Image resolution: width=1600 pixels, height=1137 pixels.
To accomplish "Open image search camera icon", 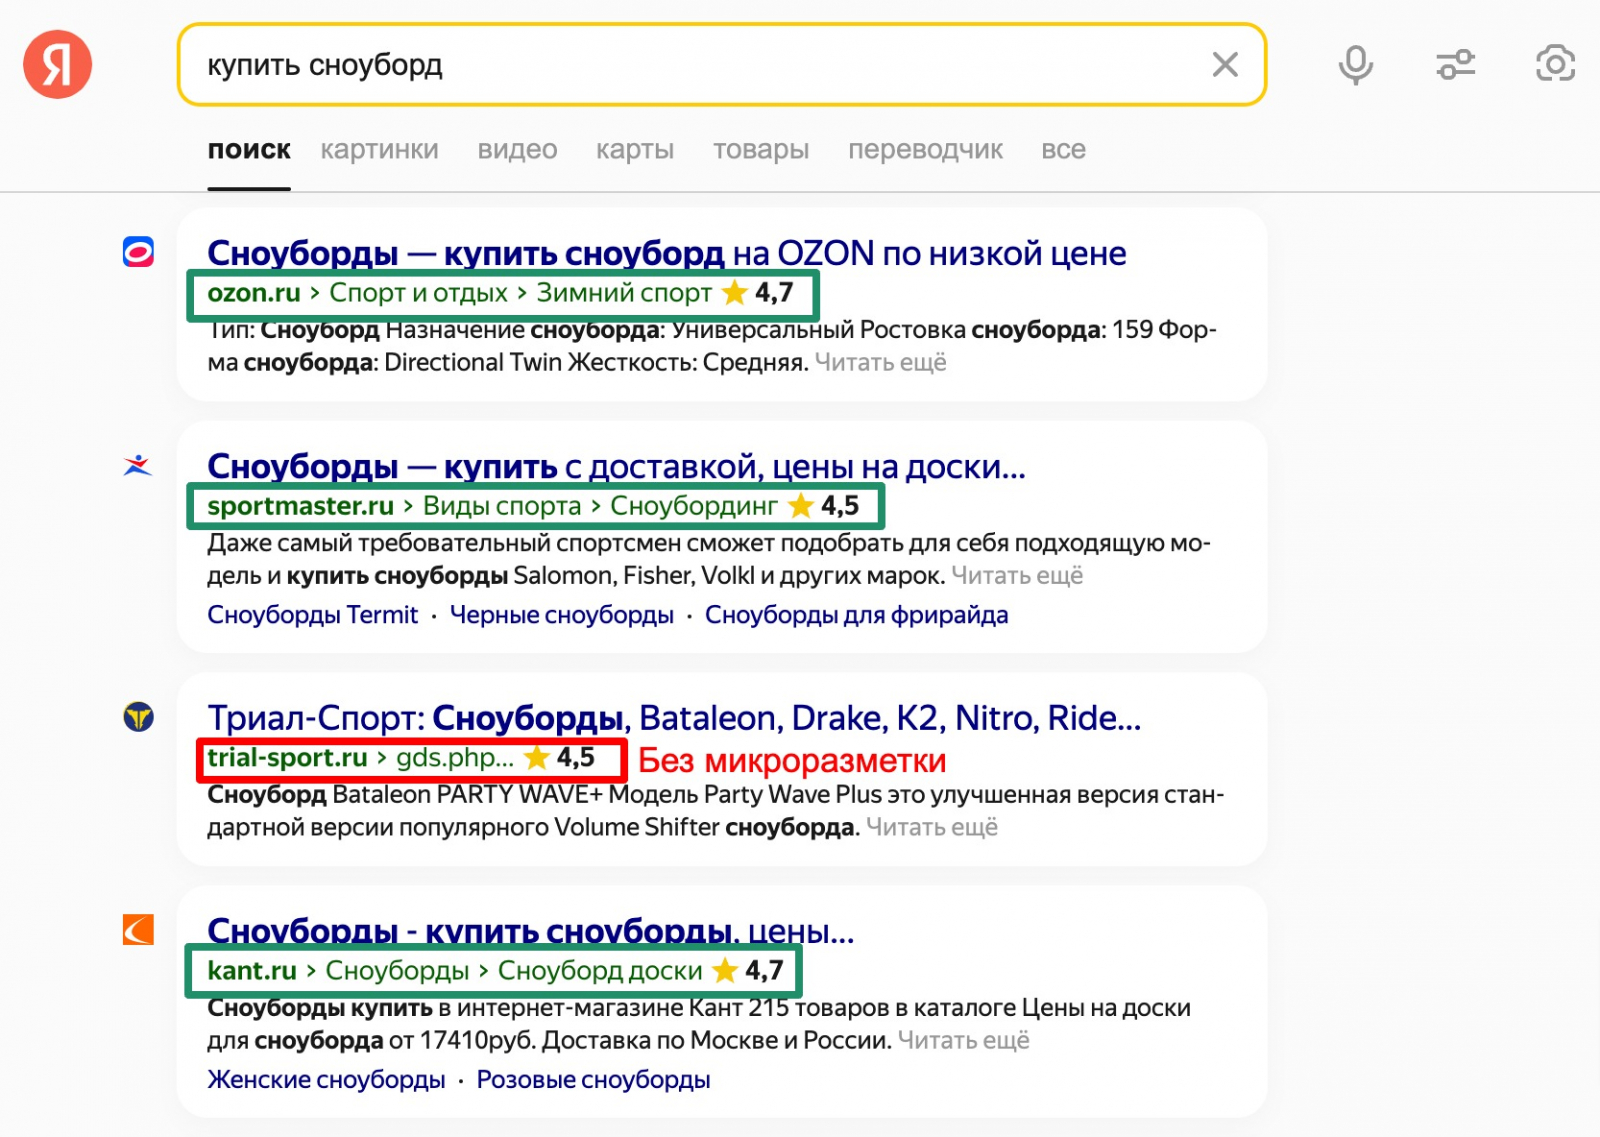I will 1554,65.
